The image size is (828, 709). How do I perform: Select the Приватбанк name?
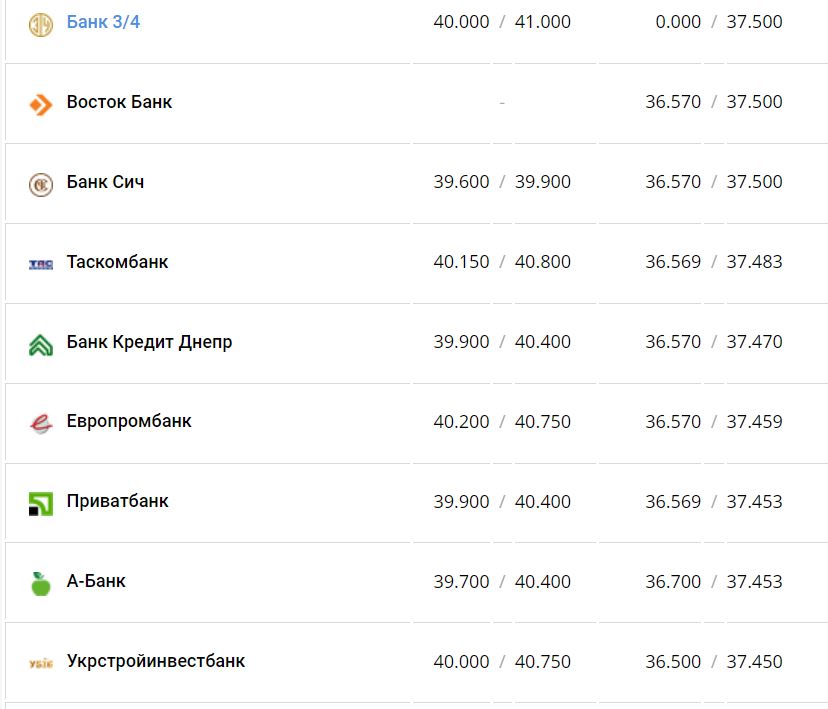[x=117, y=501]
